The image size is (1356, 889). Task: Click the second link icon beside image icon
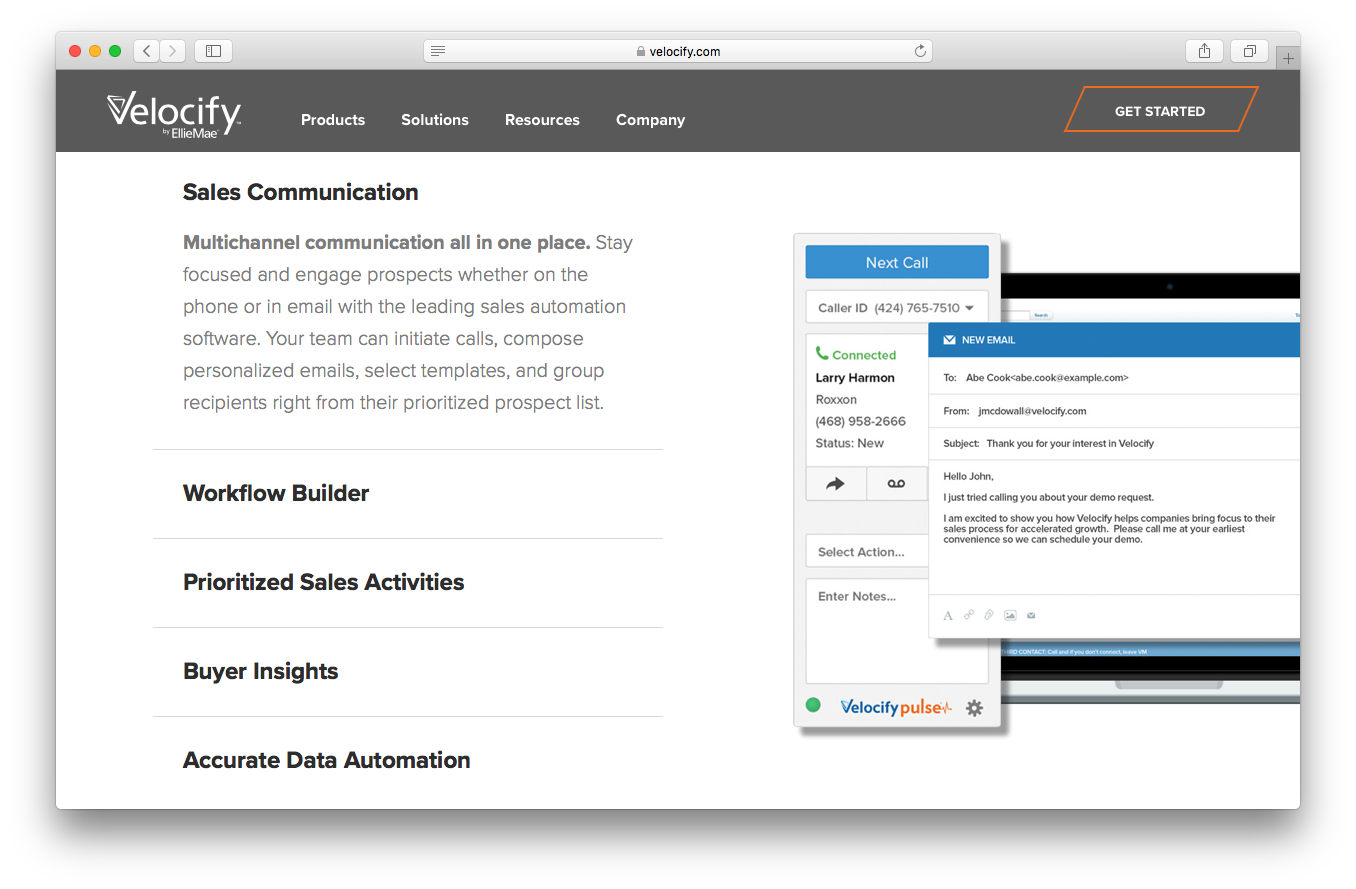(x=989, y=615)
